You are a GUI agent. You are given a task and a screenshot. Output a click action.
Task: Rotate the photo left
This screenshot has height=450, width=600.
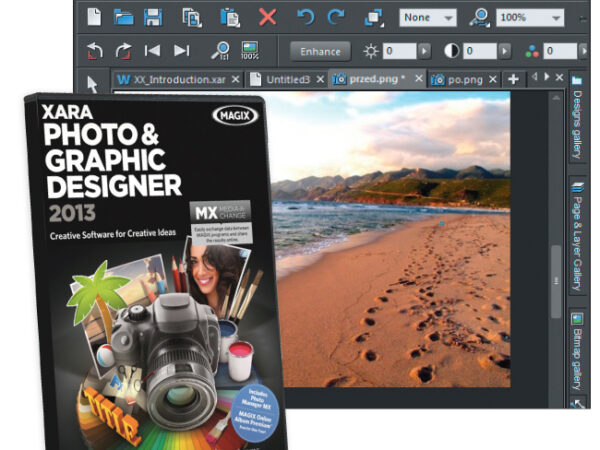pos(94,51)
